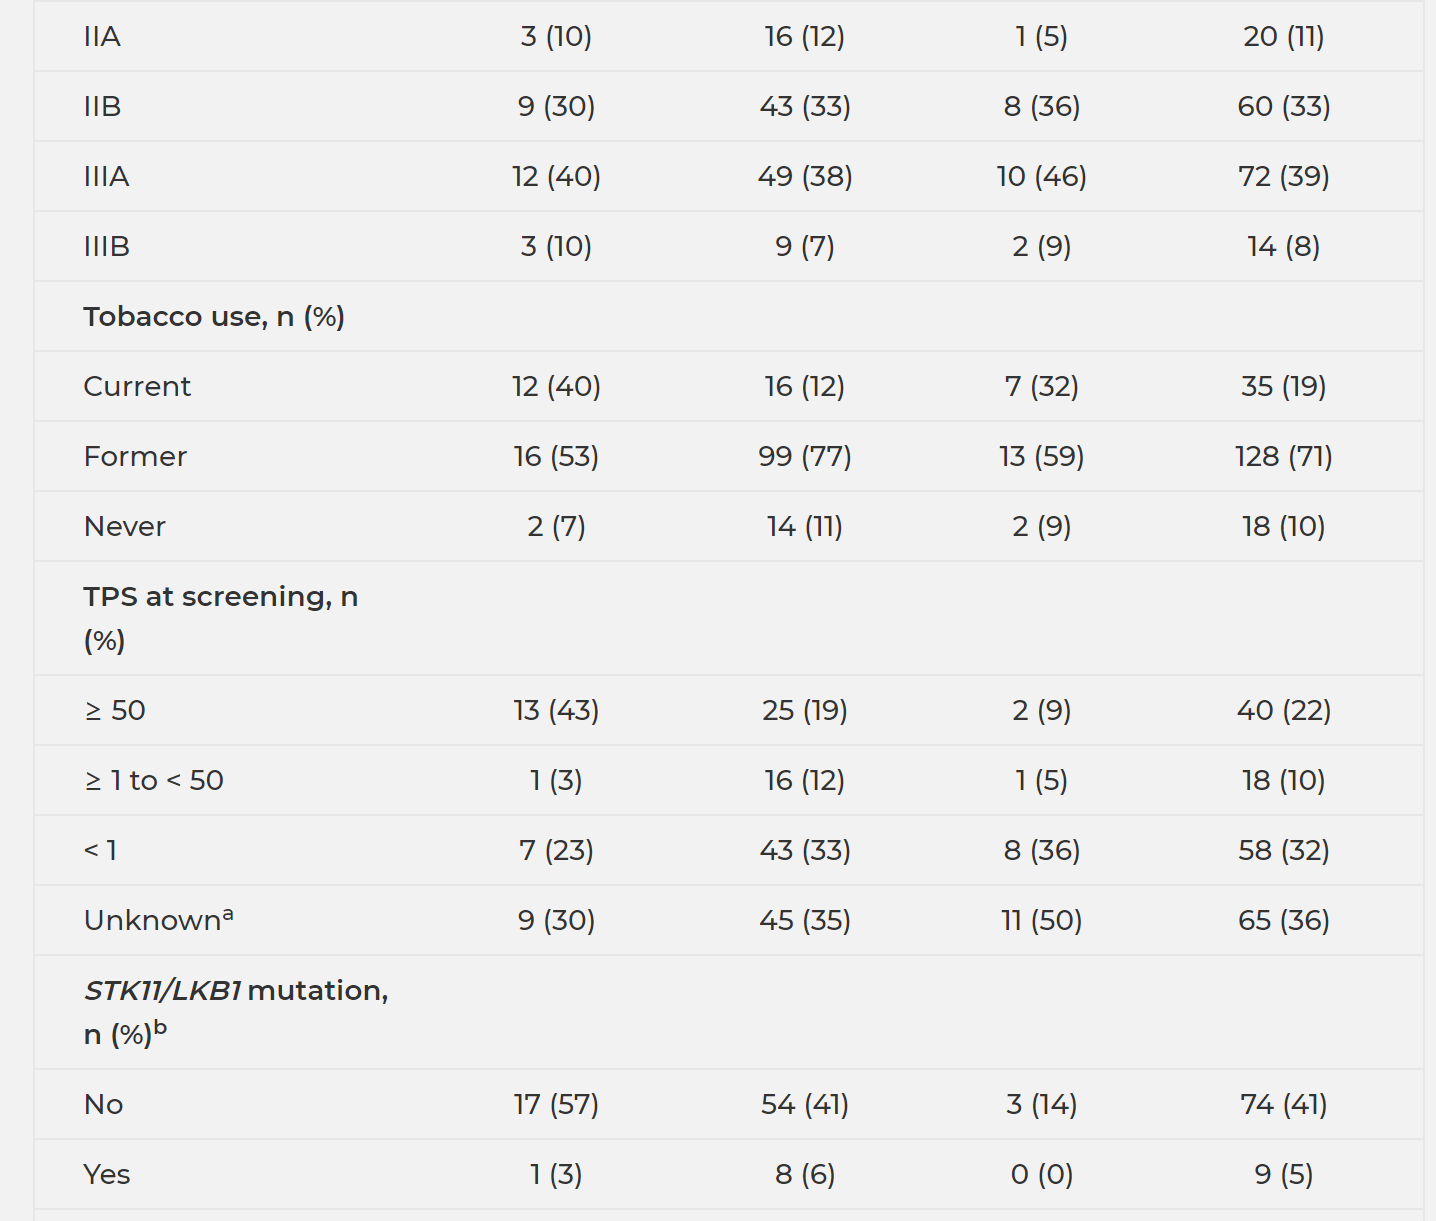Click the Tobacco use, n (%) heading

[x=214, y=317]
